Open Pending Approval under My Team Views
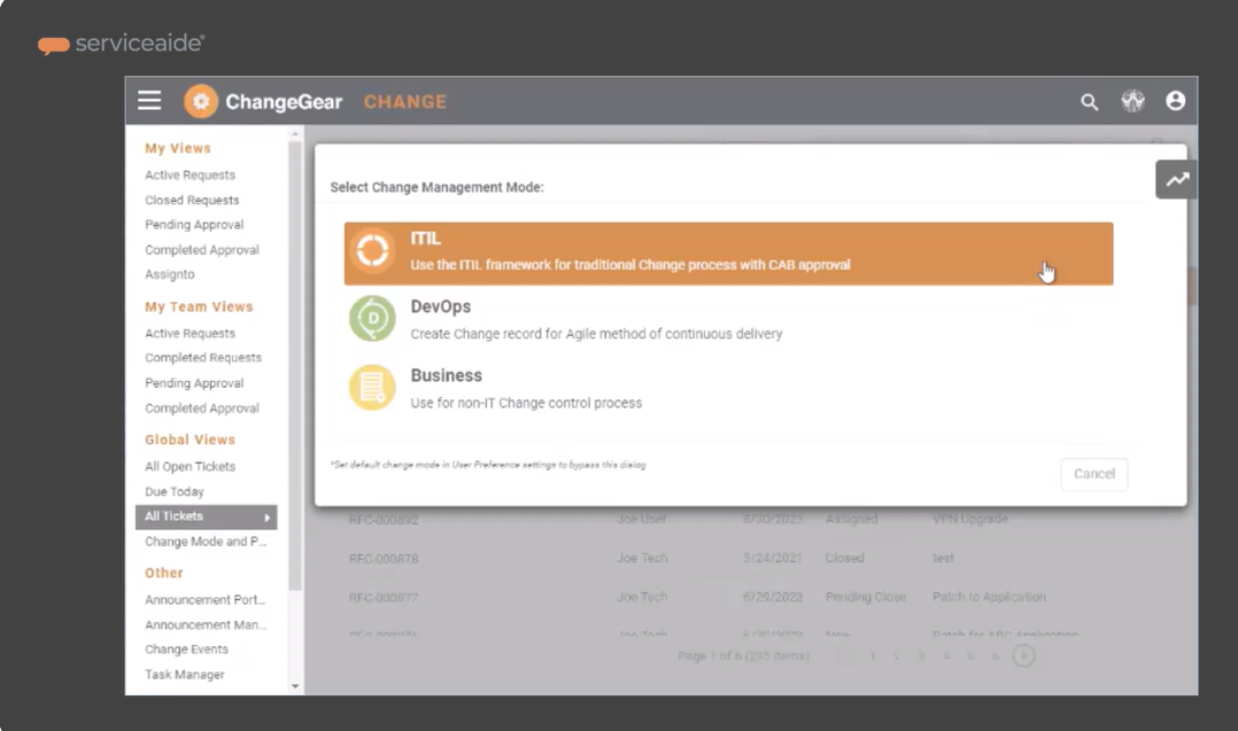Viewport: 1238px width, 731px height. click(x=194, y=383)
